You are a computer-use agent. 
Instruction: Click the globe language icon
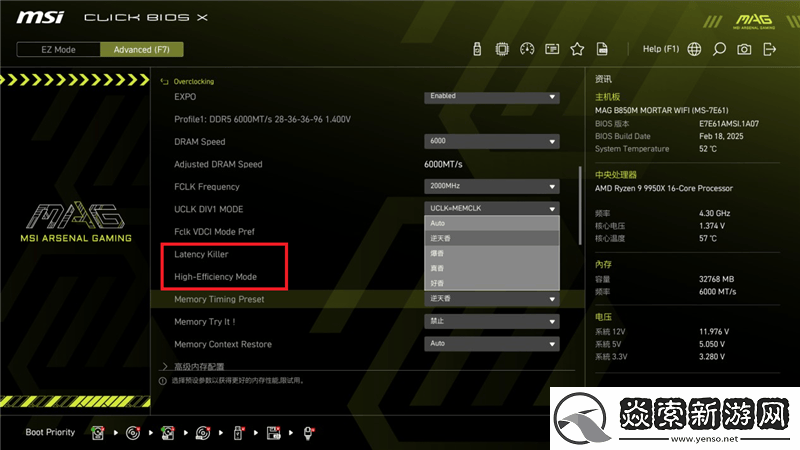pyautogui.click(x=693, y=49)
